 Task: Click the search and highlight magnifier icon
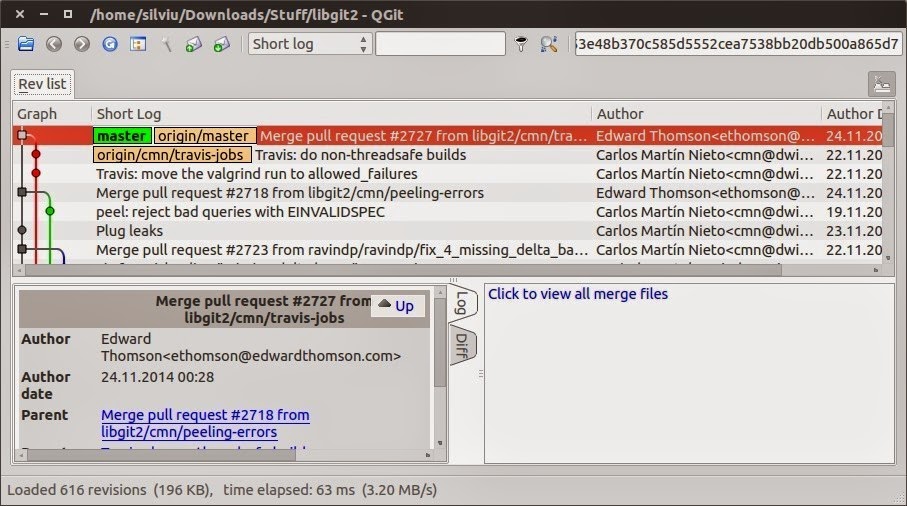click(548, 44)
